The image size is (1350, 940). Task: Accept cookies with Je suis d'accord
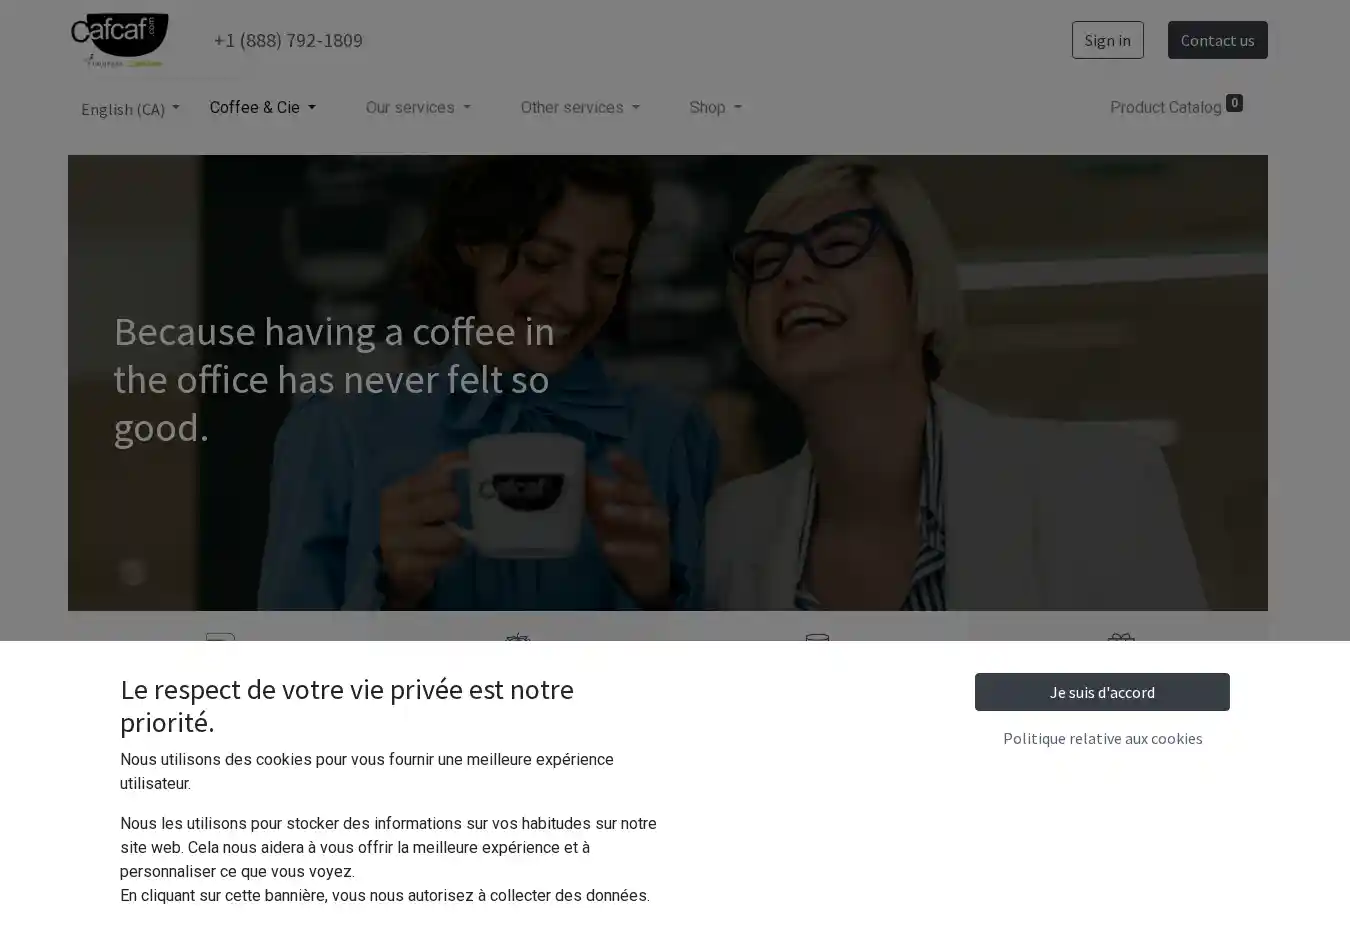1102,692
